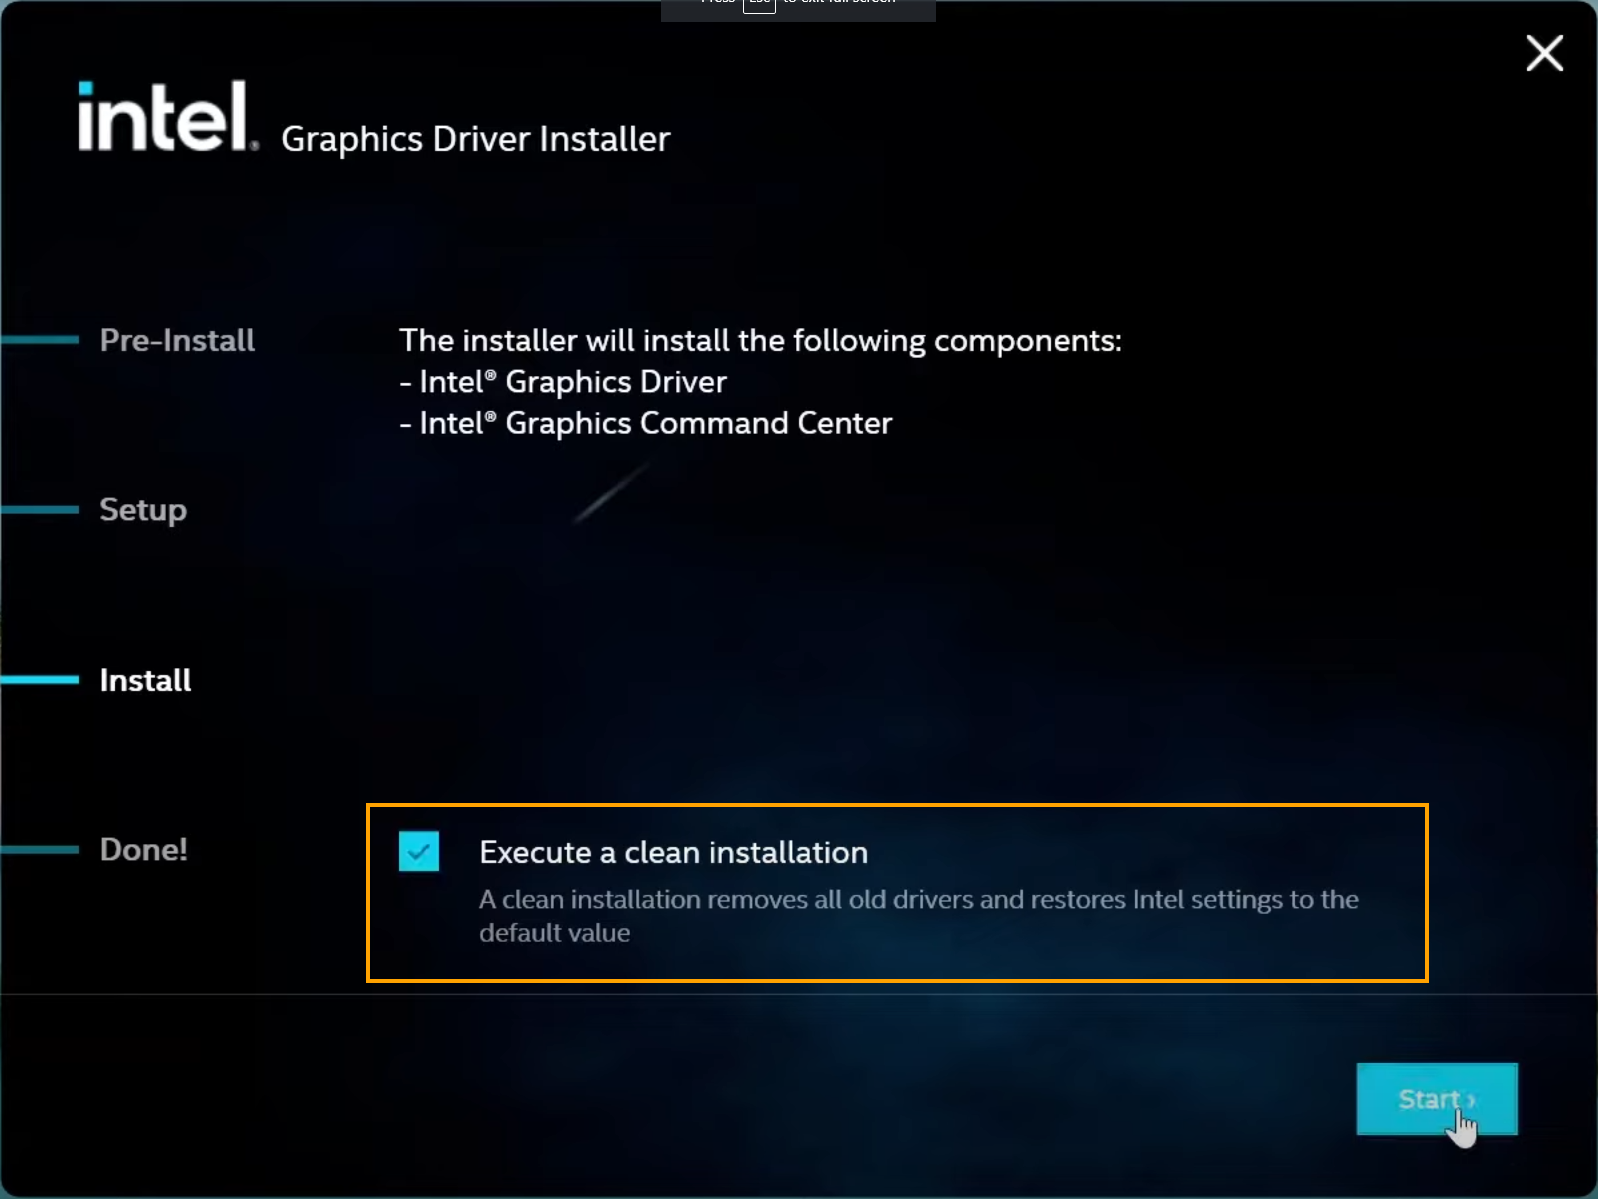
Task: Select the Pre-Install step label
Action: pyautogui.click(x=177, y=340)
